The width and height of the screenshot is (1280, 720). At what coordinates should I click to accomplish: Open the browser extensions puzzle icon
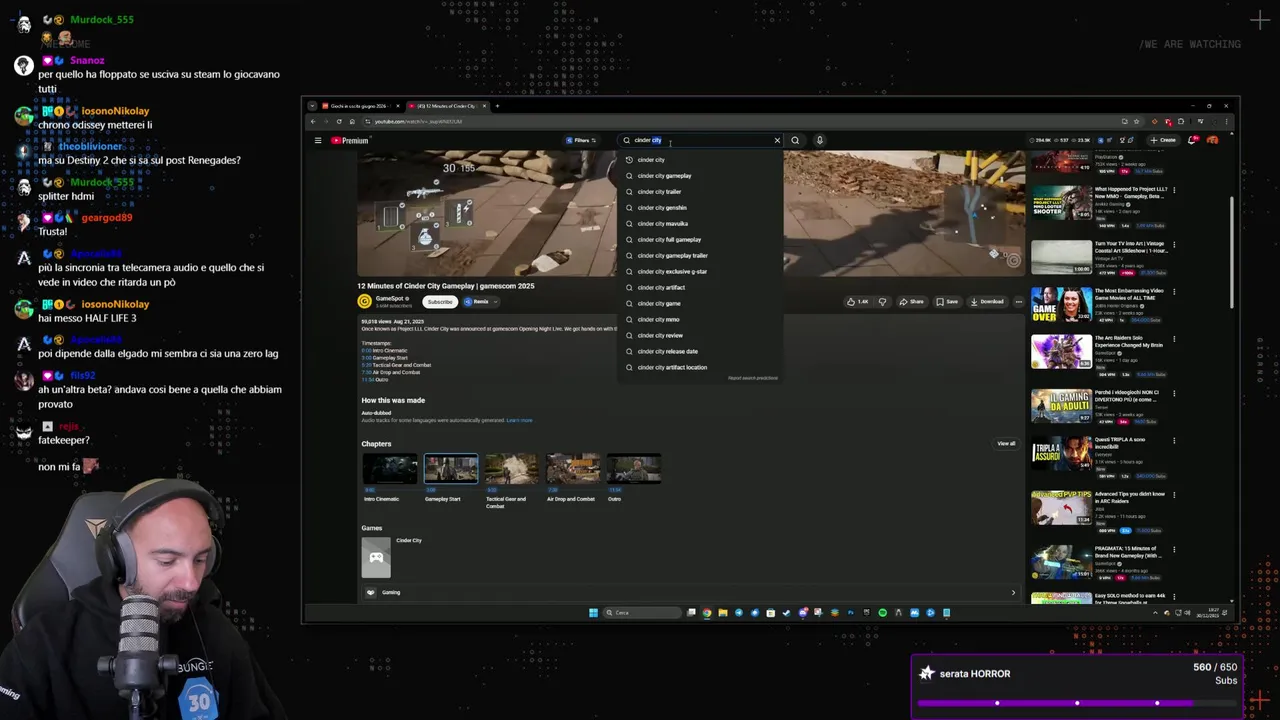click(1181, 121)
